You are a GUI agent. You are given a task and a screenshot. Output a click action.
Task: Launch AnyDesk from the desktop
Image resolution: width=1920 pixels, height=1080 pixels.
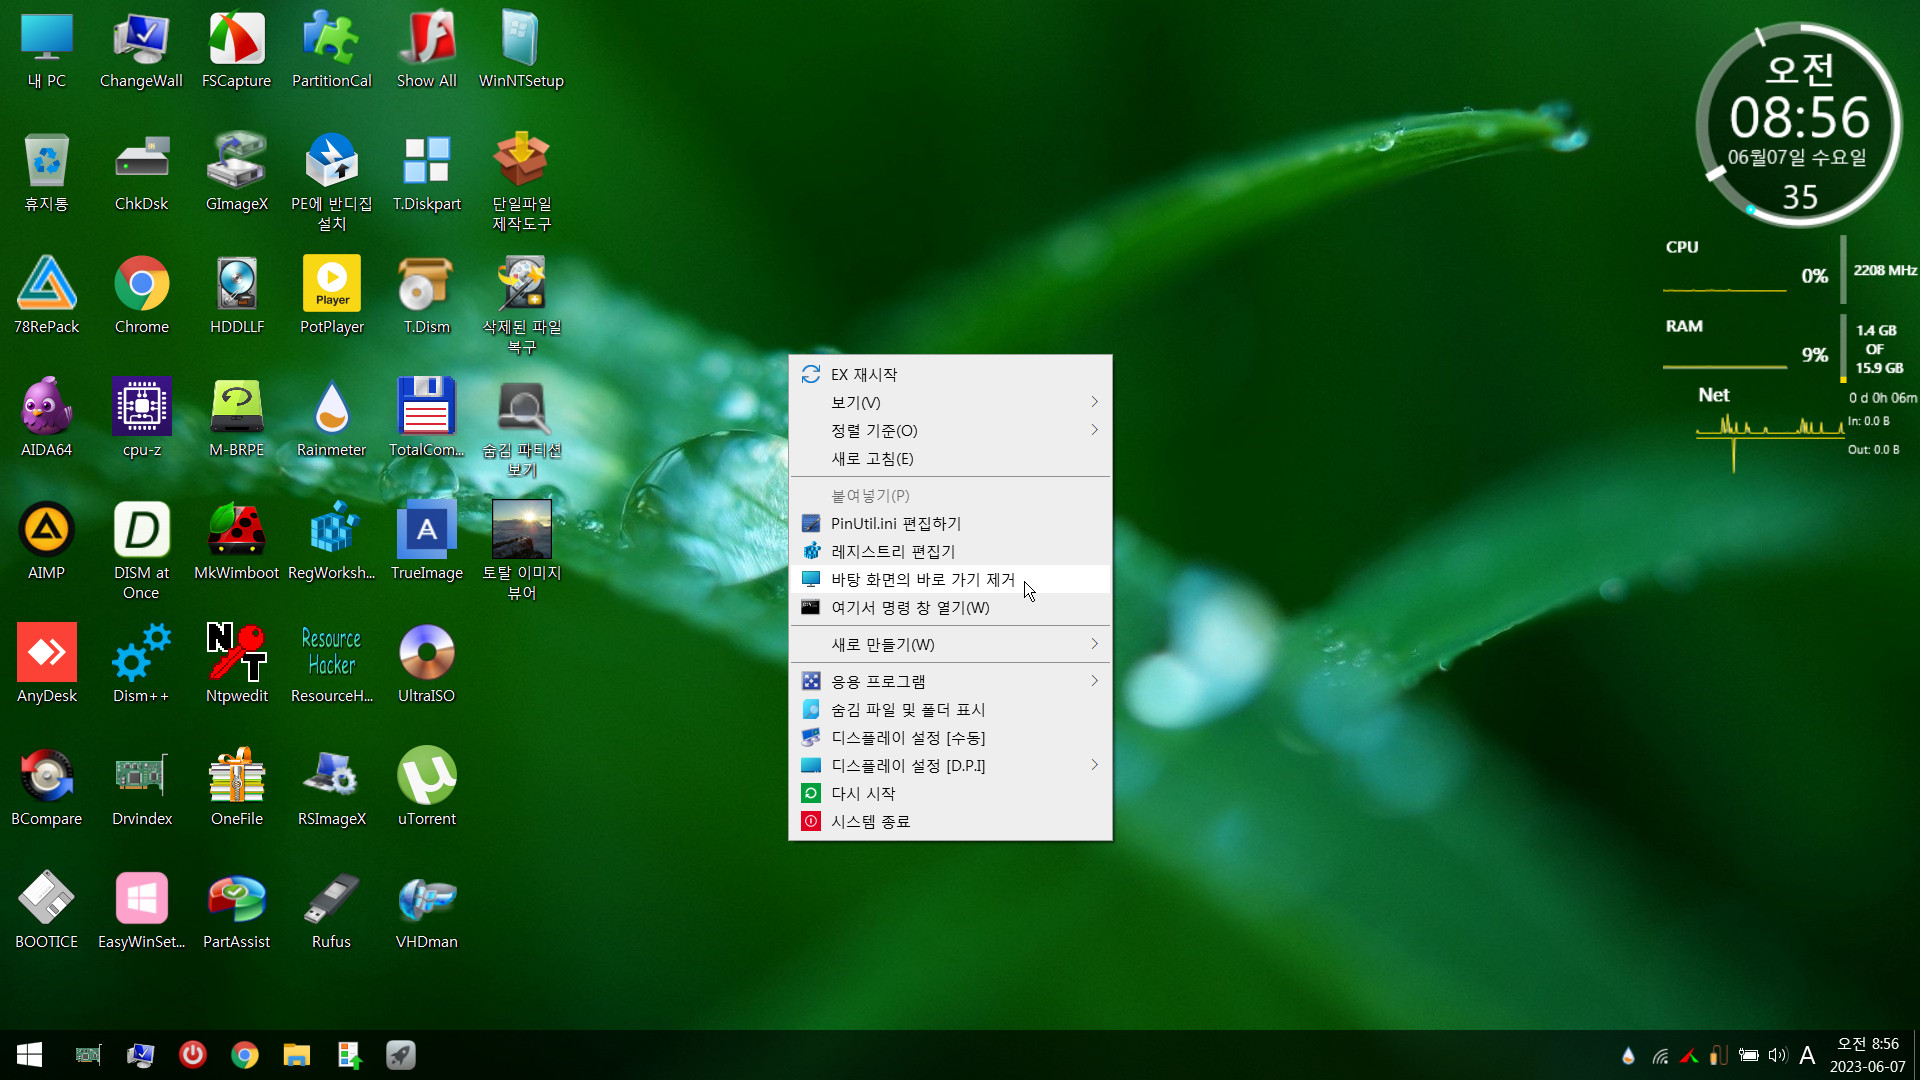pyautogui.click(x=46, y=664)
